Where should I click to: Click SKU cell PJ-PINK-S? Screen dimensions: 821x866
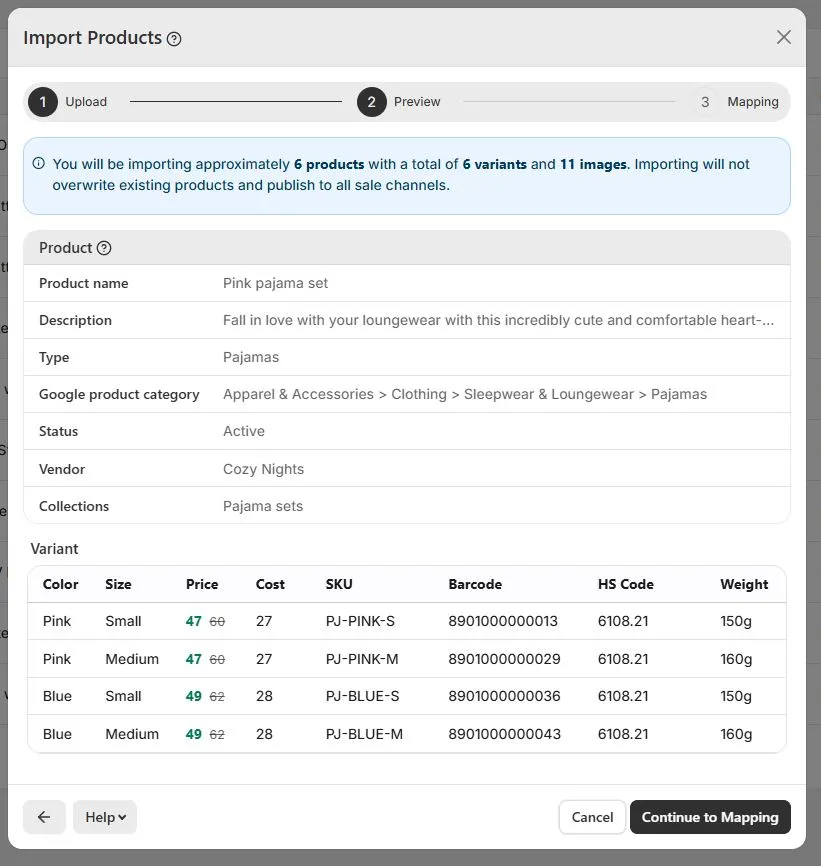[x=360, y=621]
